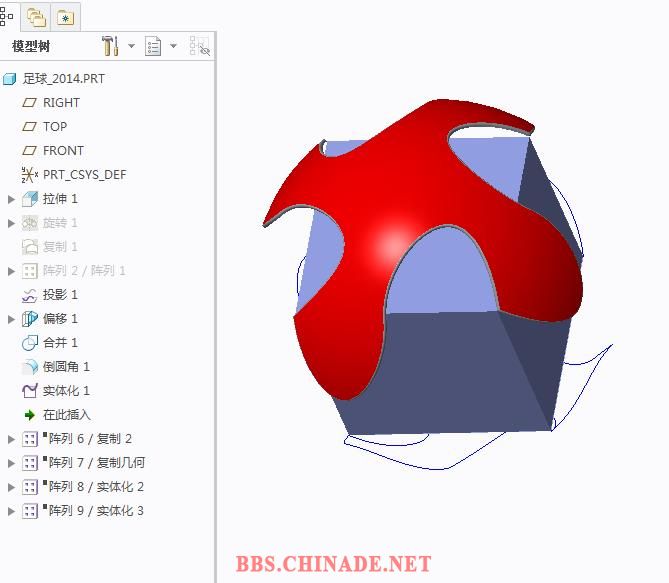Expand the 阵列 6 / 复制 2 pattern
The height and width of the screenshot is (583, 669).
click(12, 439)
